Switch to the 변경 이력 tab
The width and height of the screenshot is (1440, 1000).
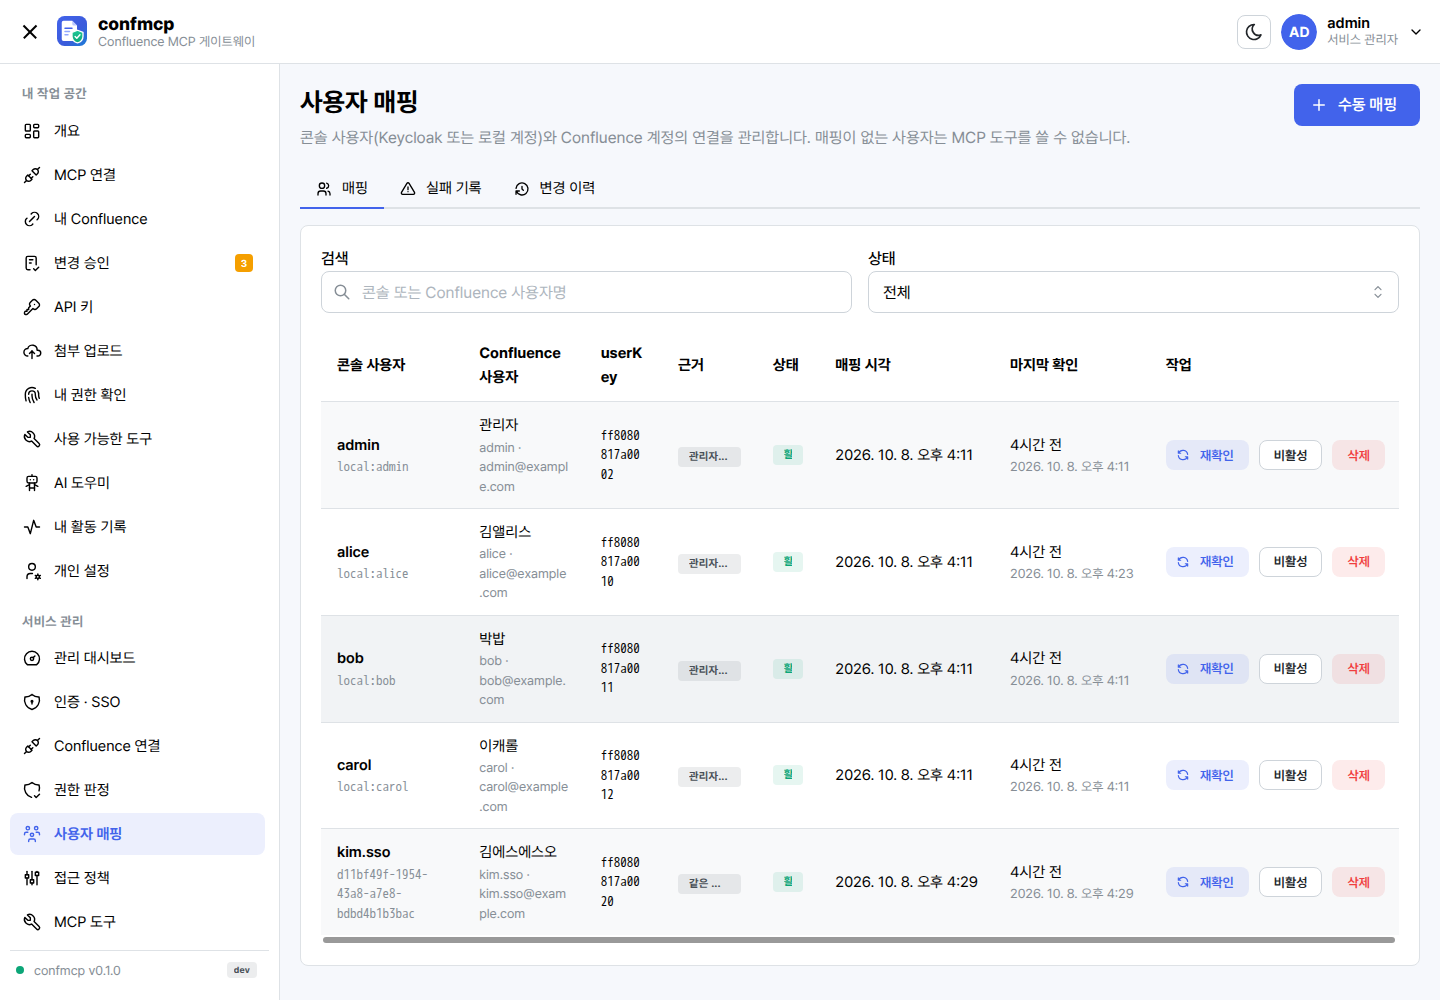tap(555, 188)
